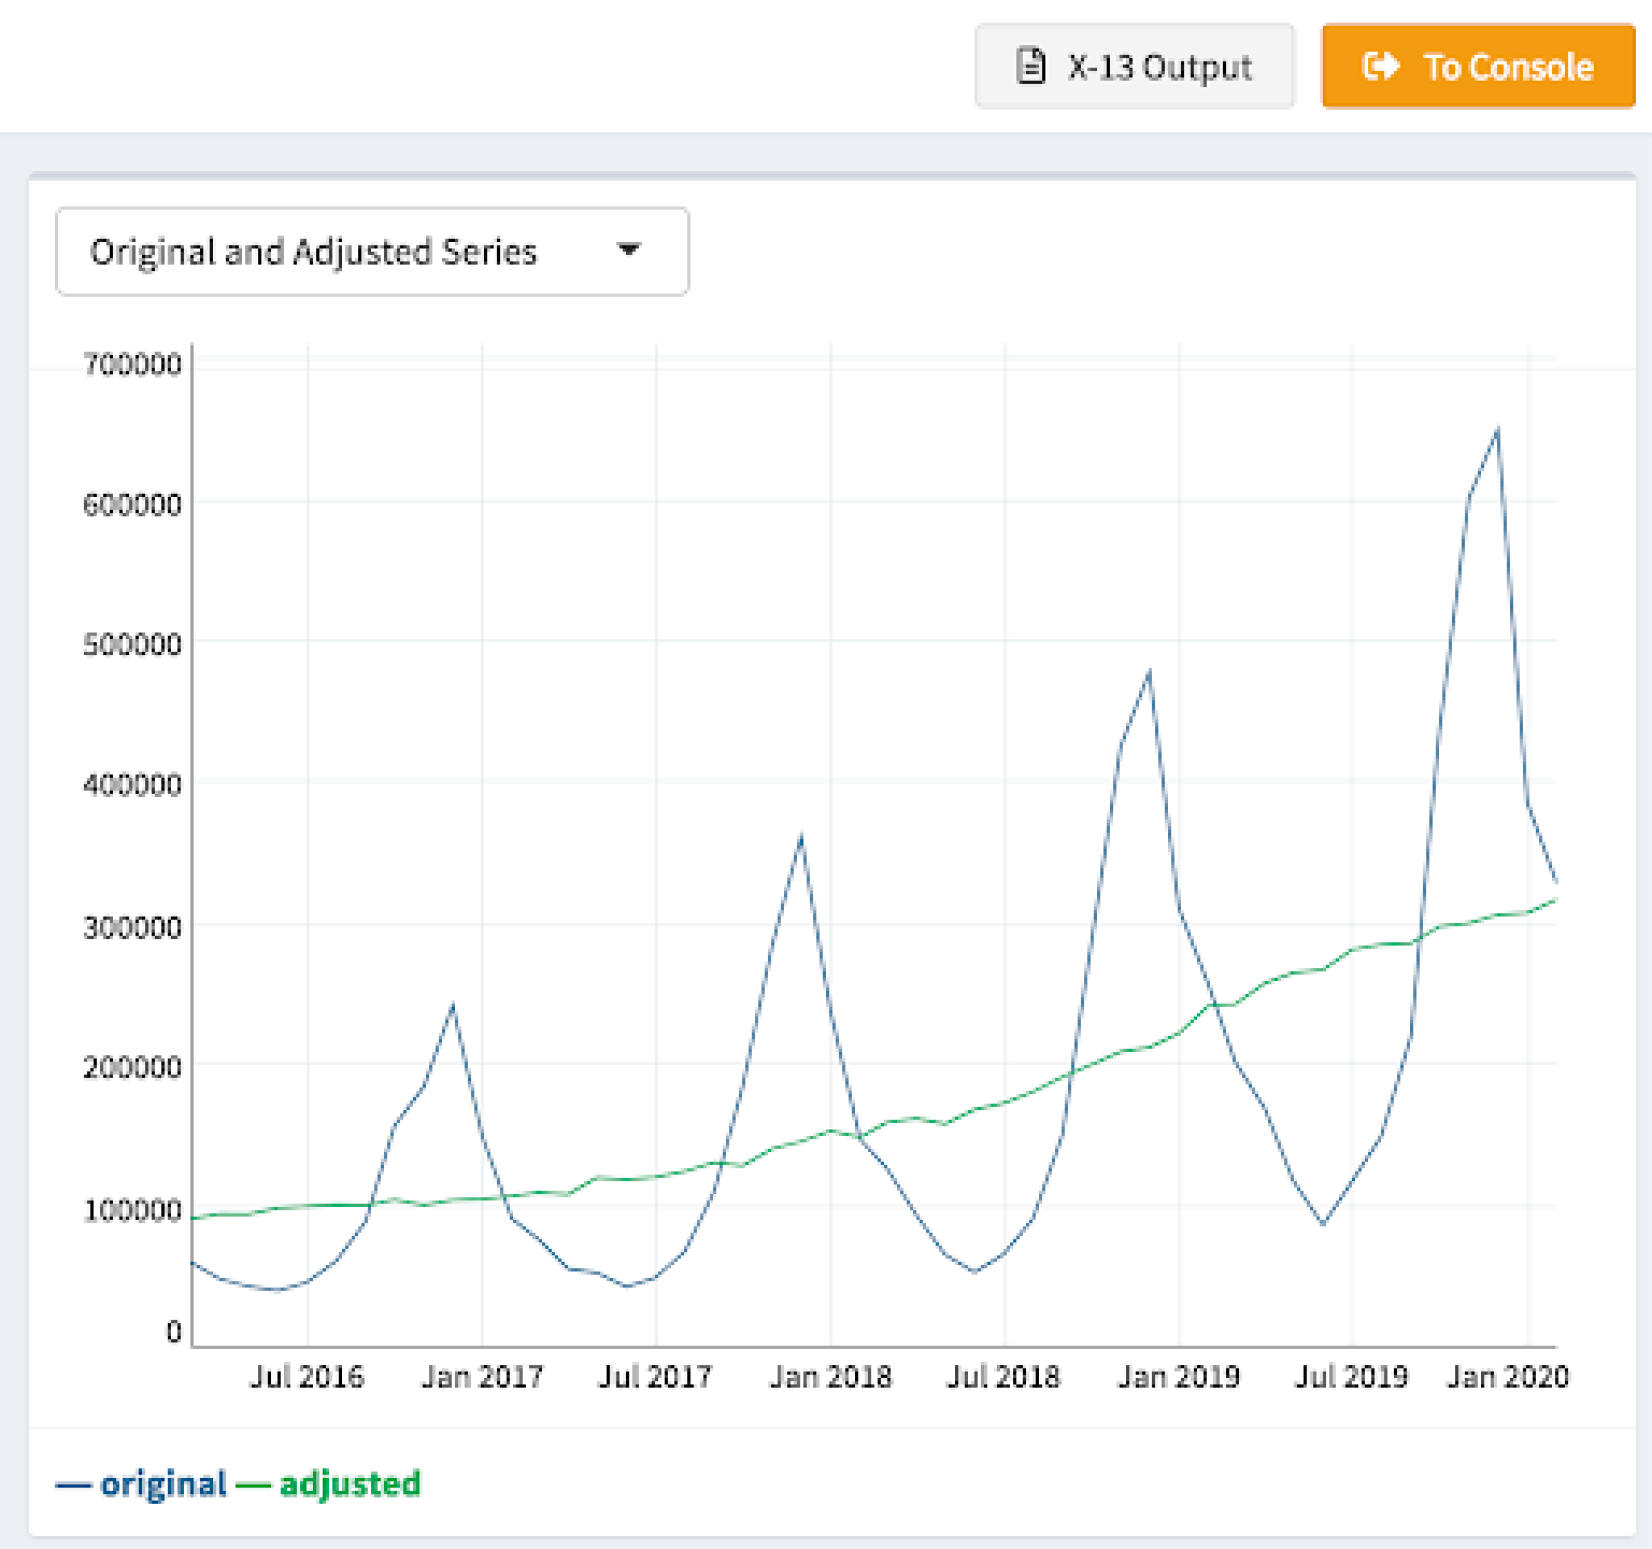Open the X-13 Output report
Screen dimensions: 1652x1549
coord(1133,66)
